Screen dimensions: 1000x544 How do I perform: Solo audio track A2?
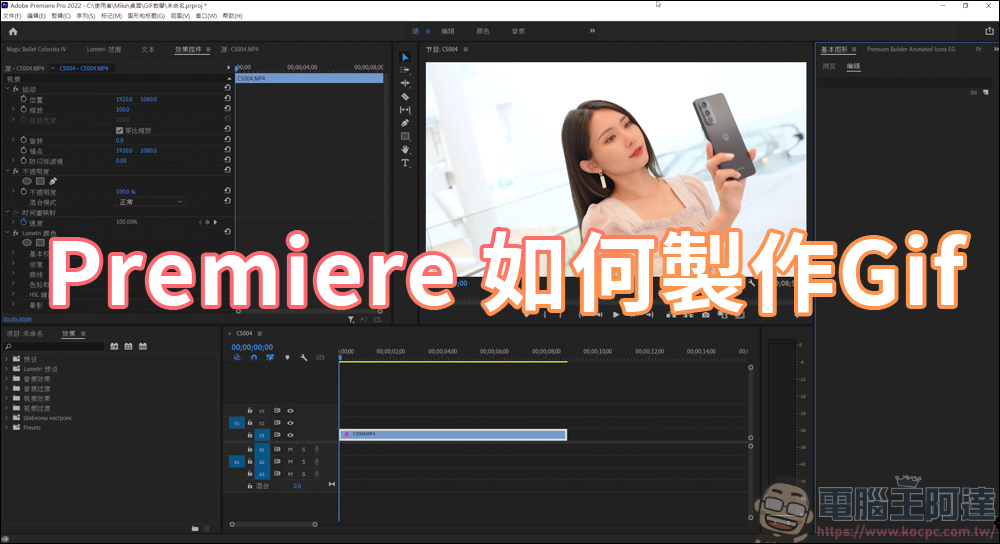[304, 462]
